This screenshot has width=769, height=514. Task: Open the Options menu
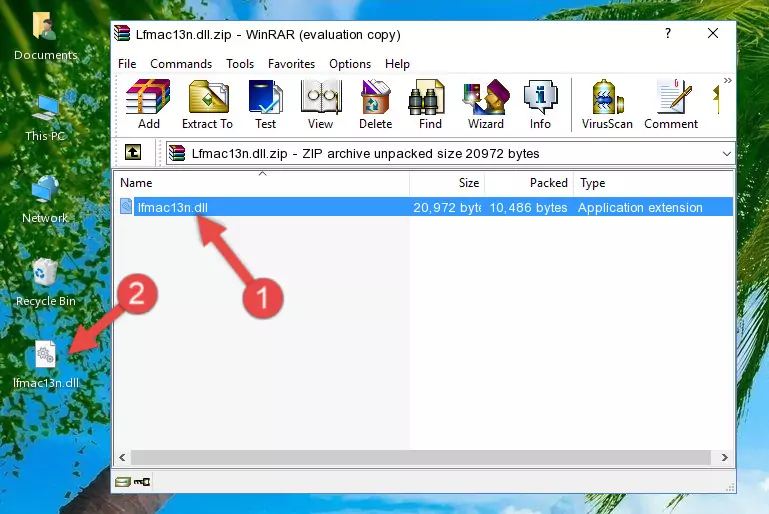350,64
